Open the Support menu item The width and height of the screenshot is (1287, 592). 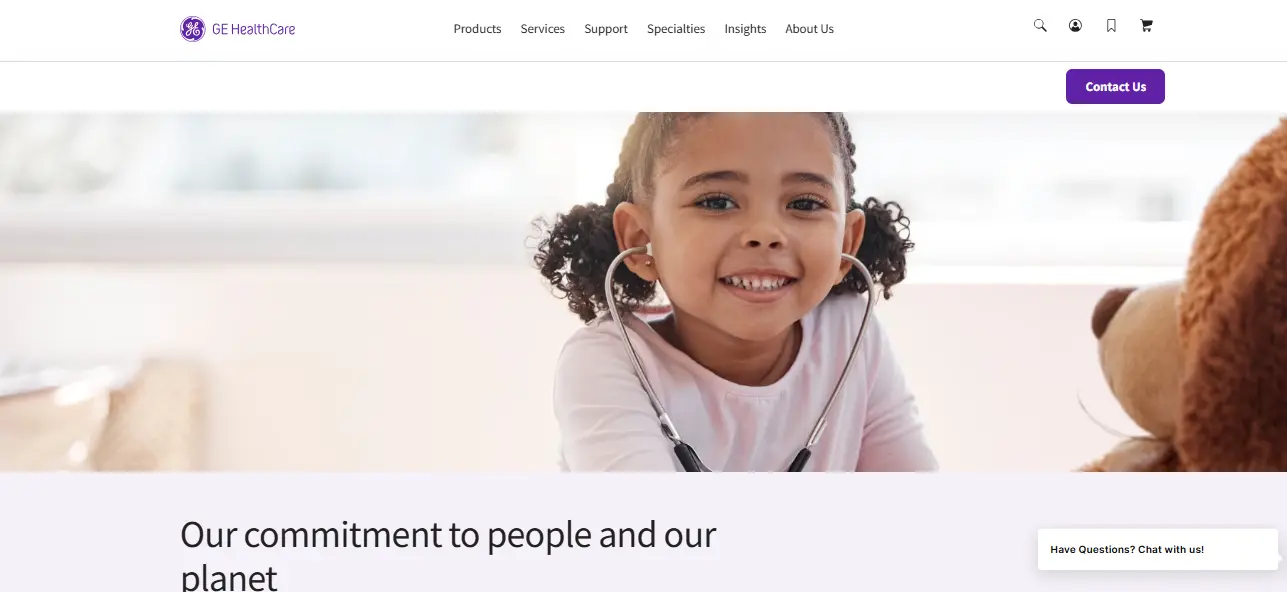click(x=606, y=29)
